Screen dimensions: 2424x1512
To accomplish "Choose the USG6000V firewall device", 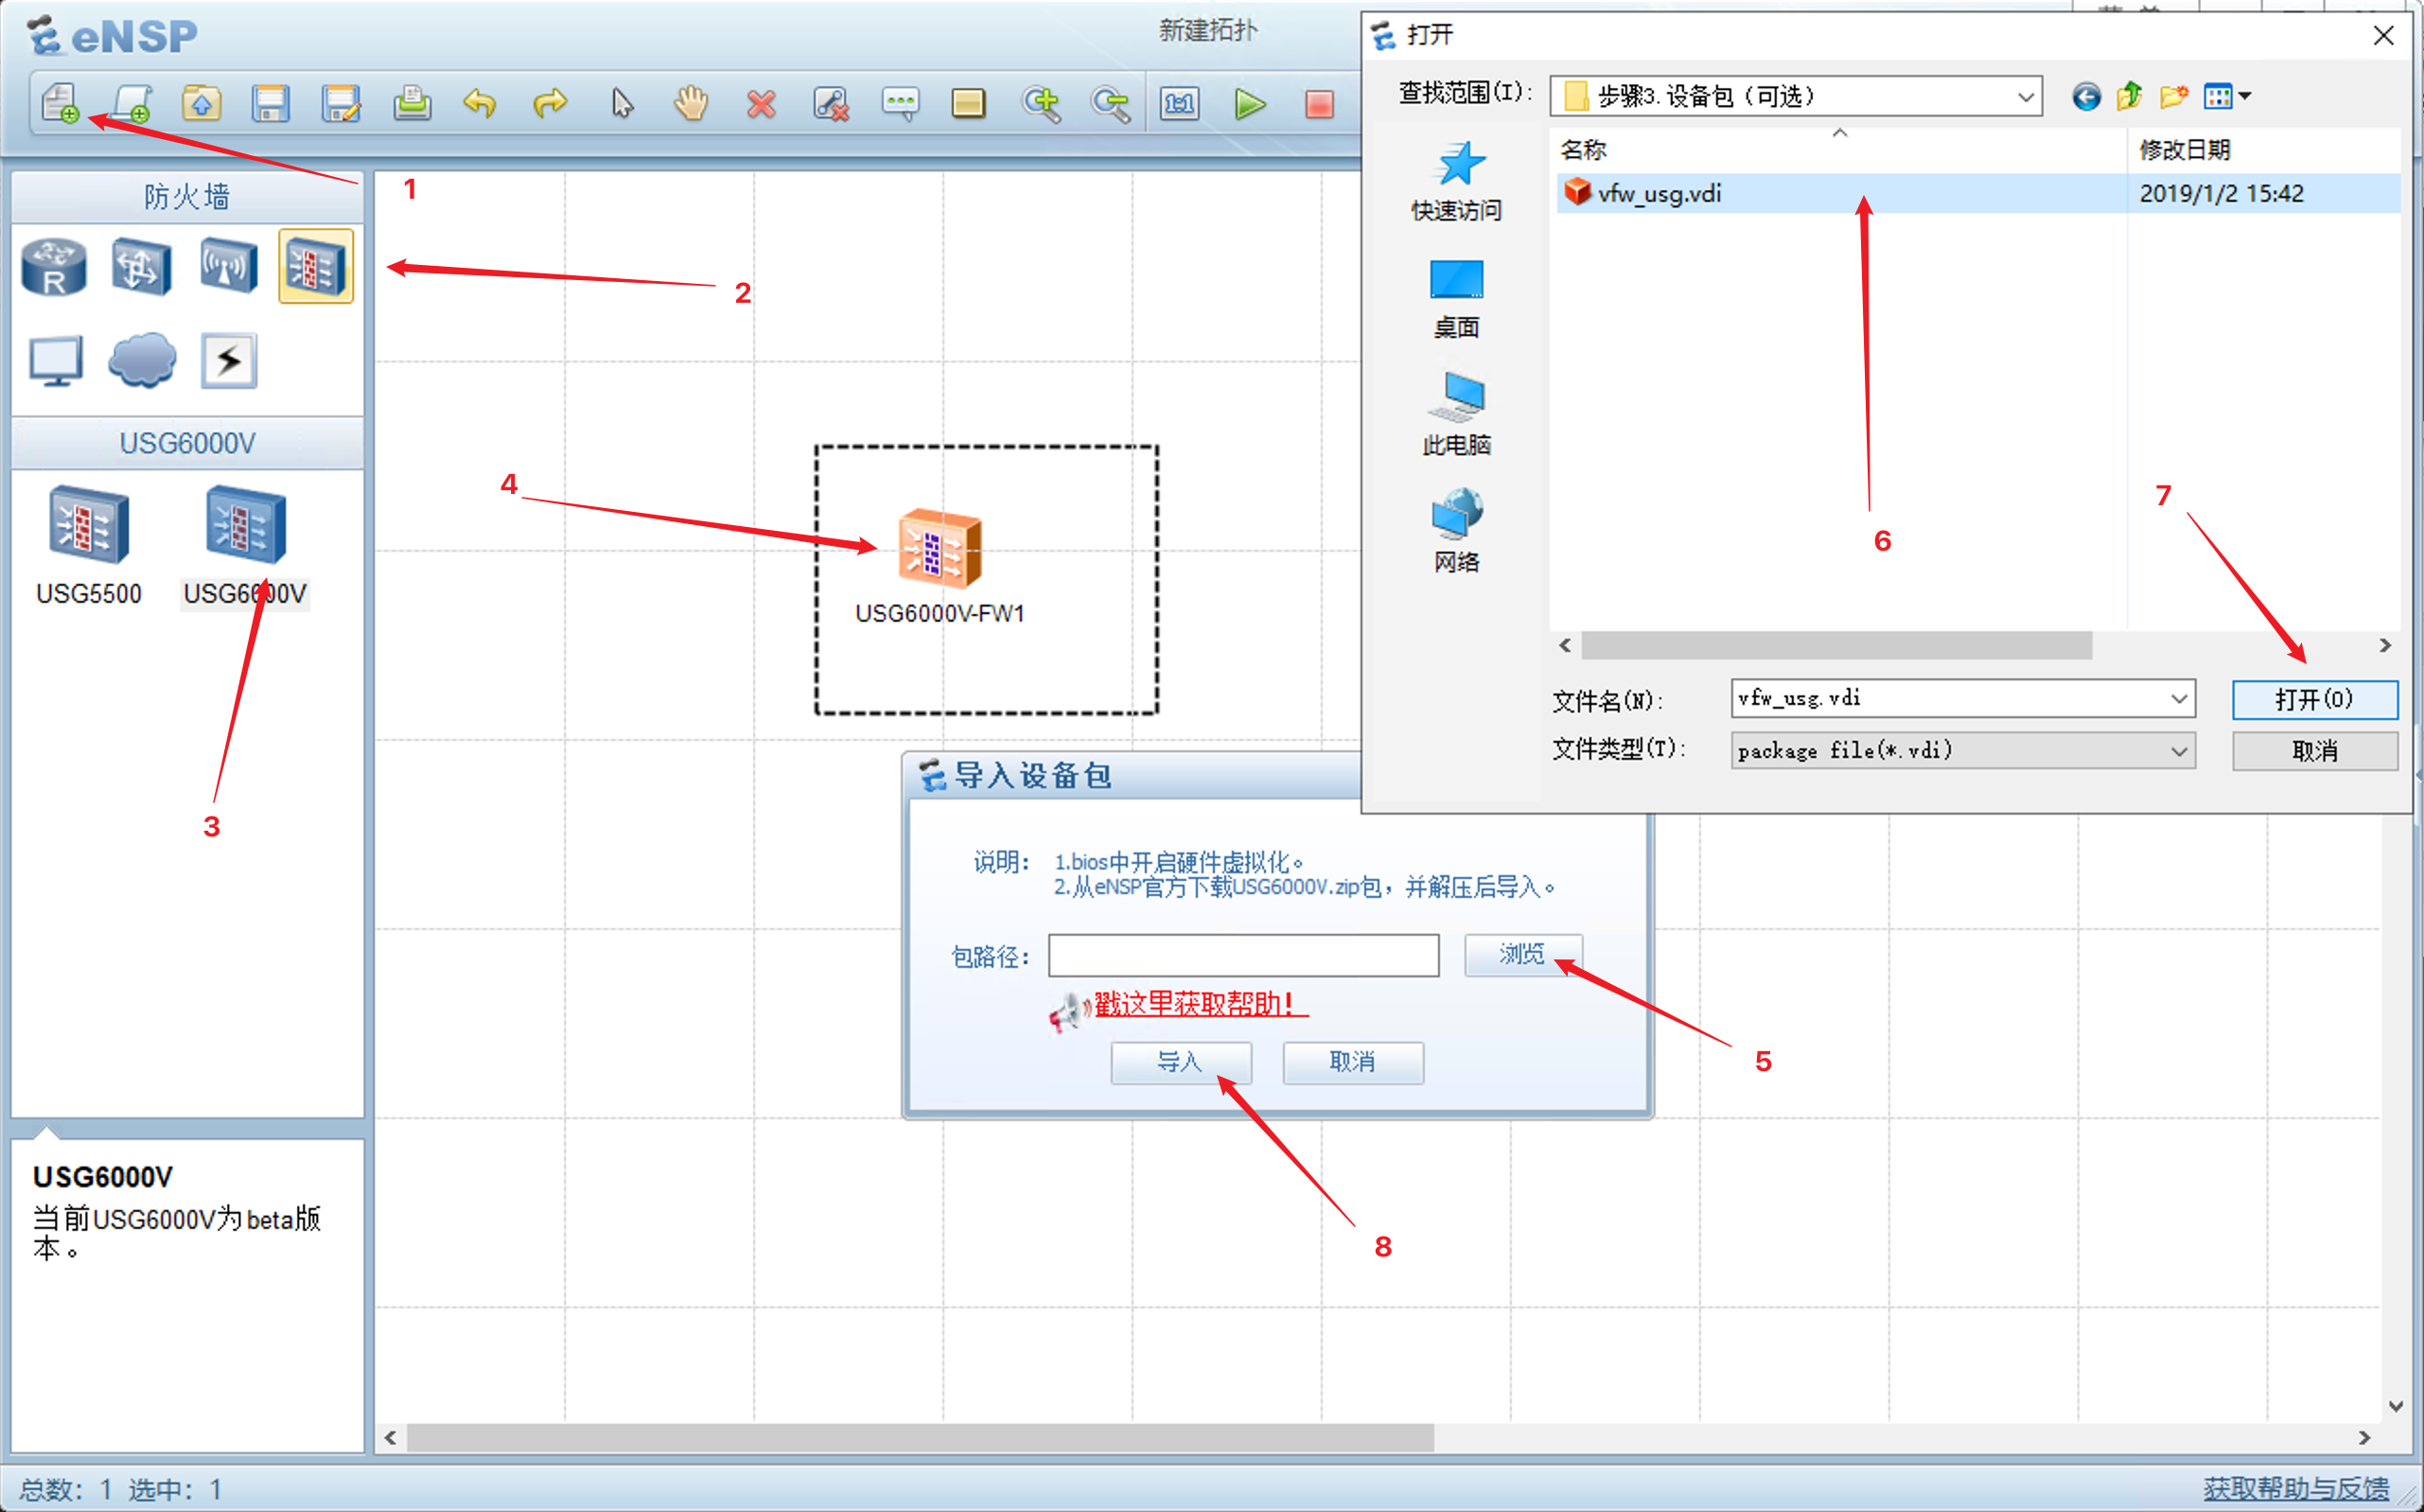I will 245,546.
